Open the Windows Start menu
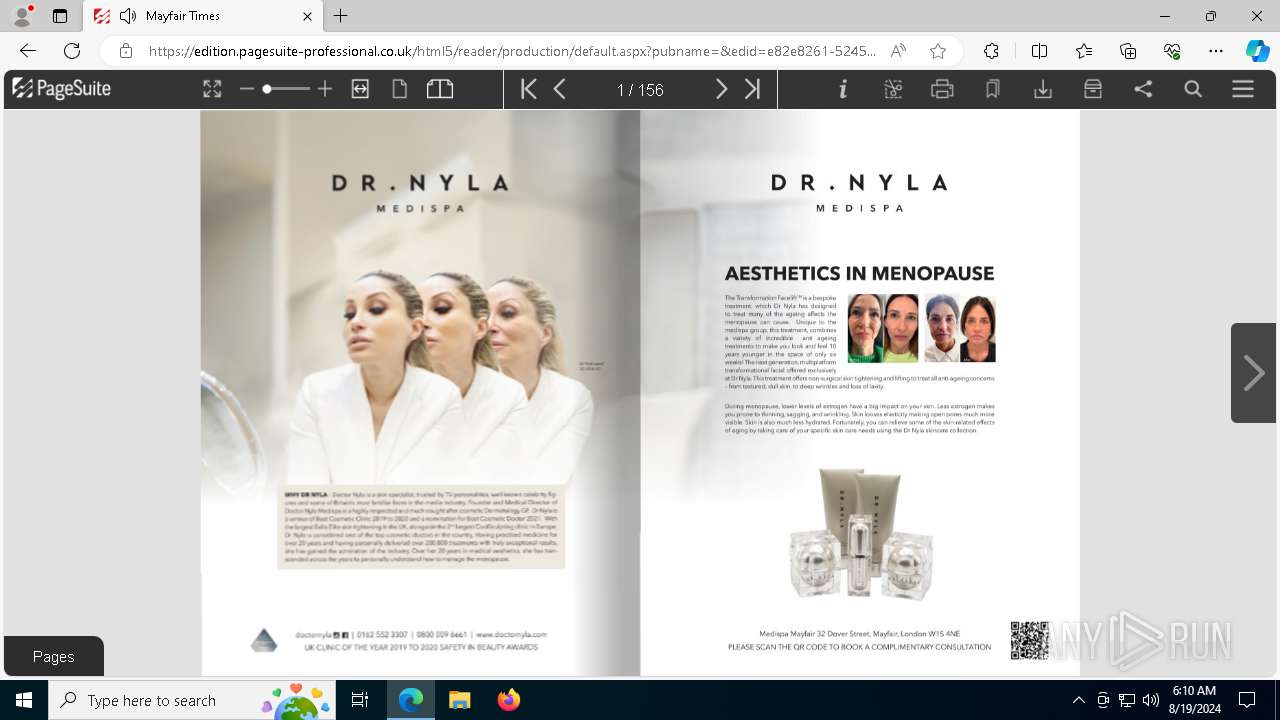 (24, 700)
